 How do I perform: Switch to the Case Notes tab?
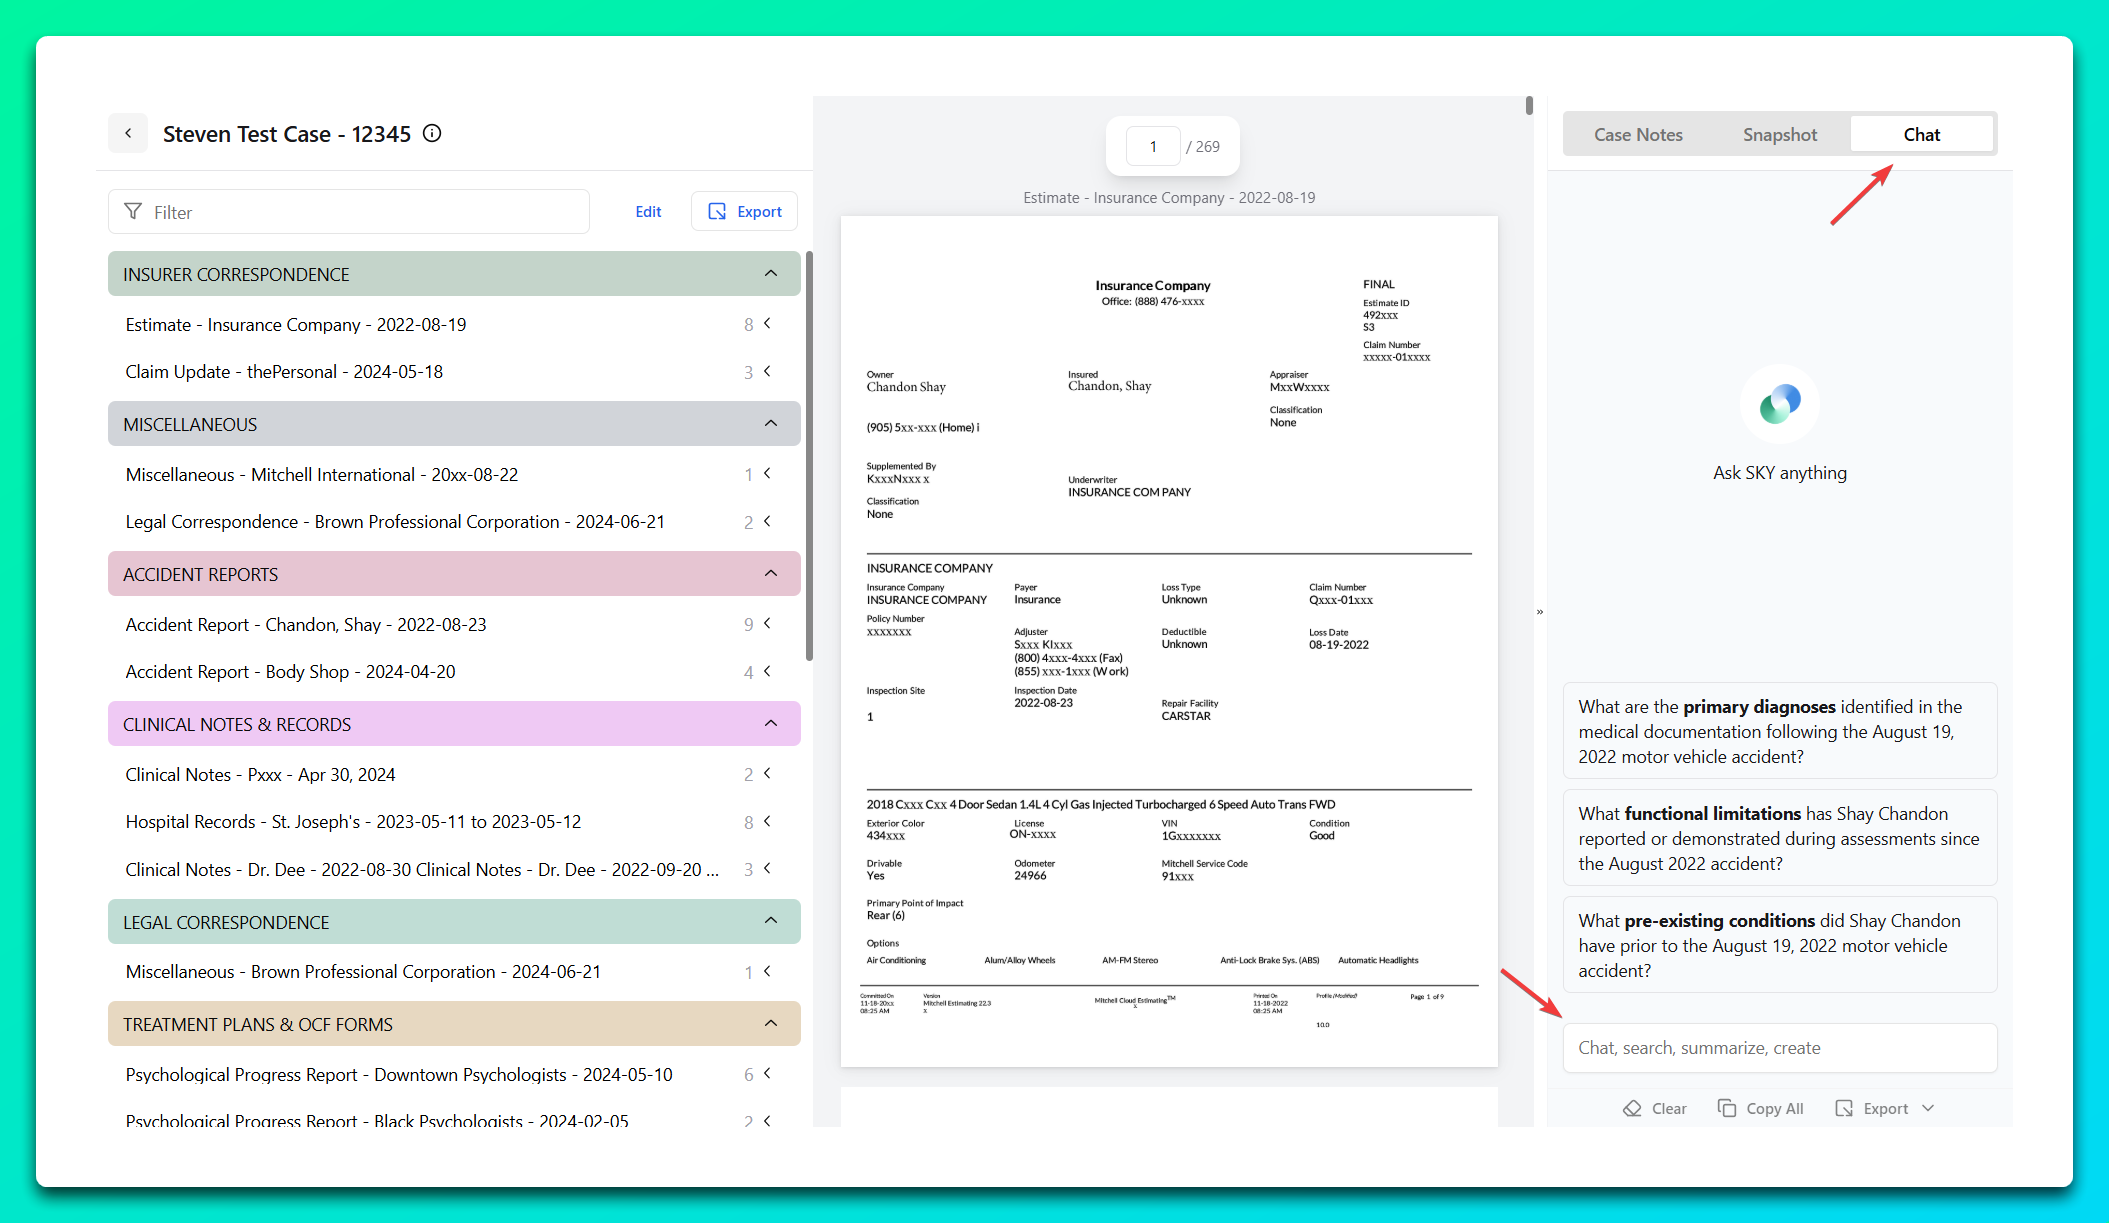[x=1638, y=134]
